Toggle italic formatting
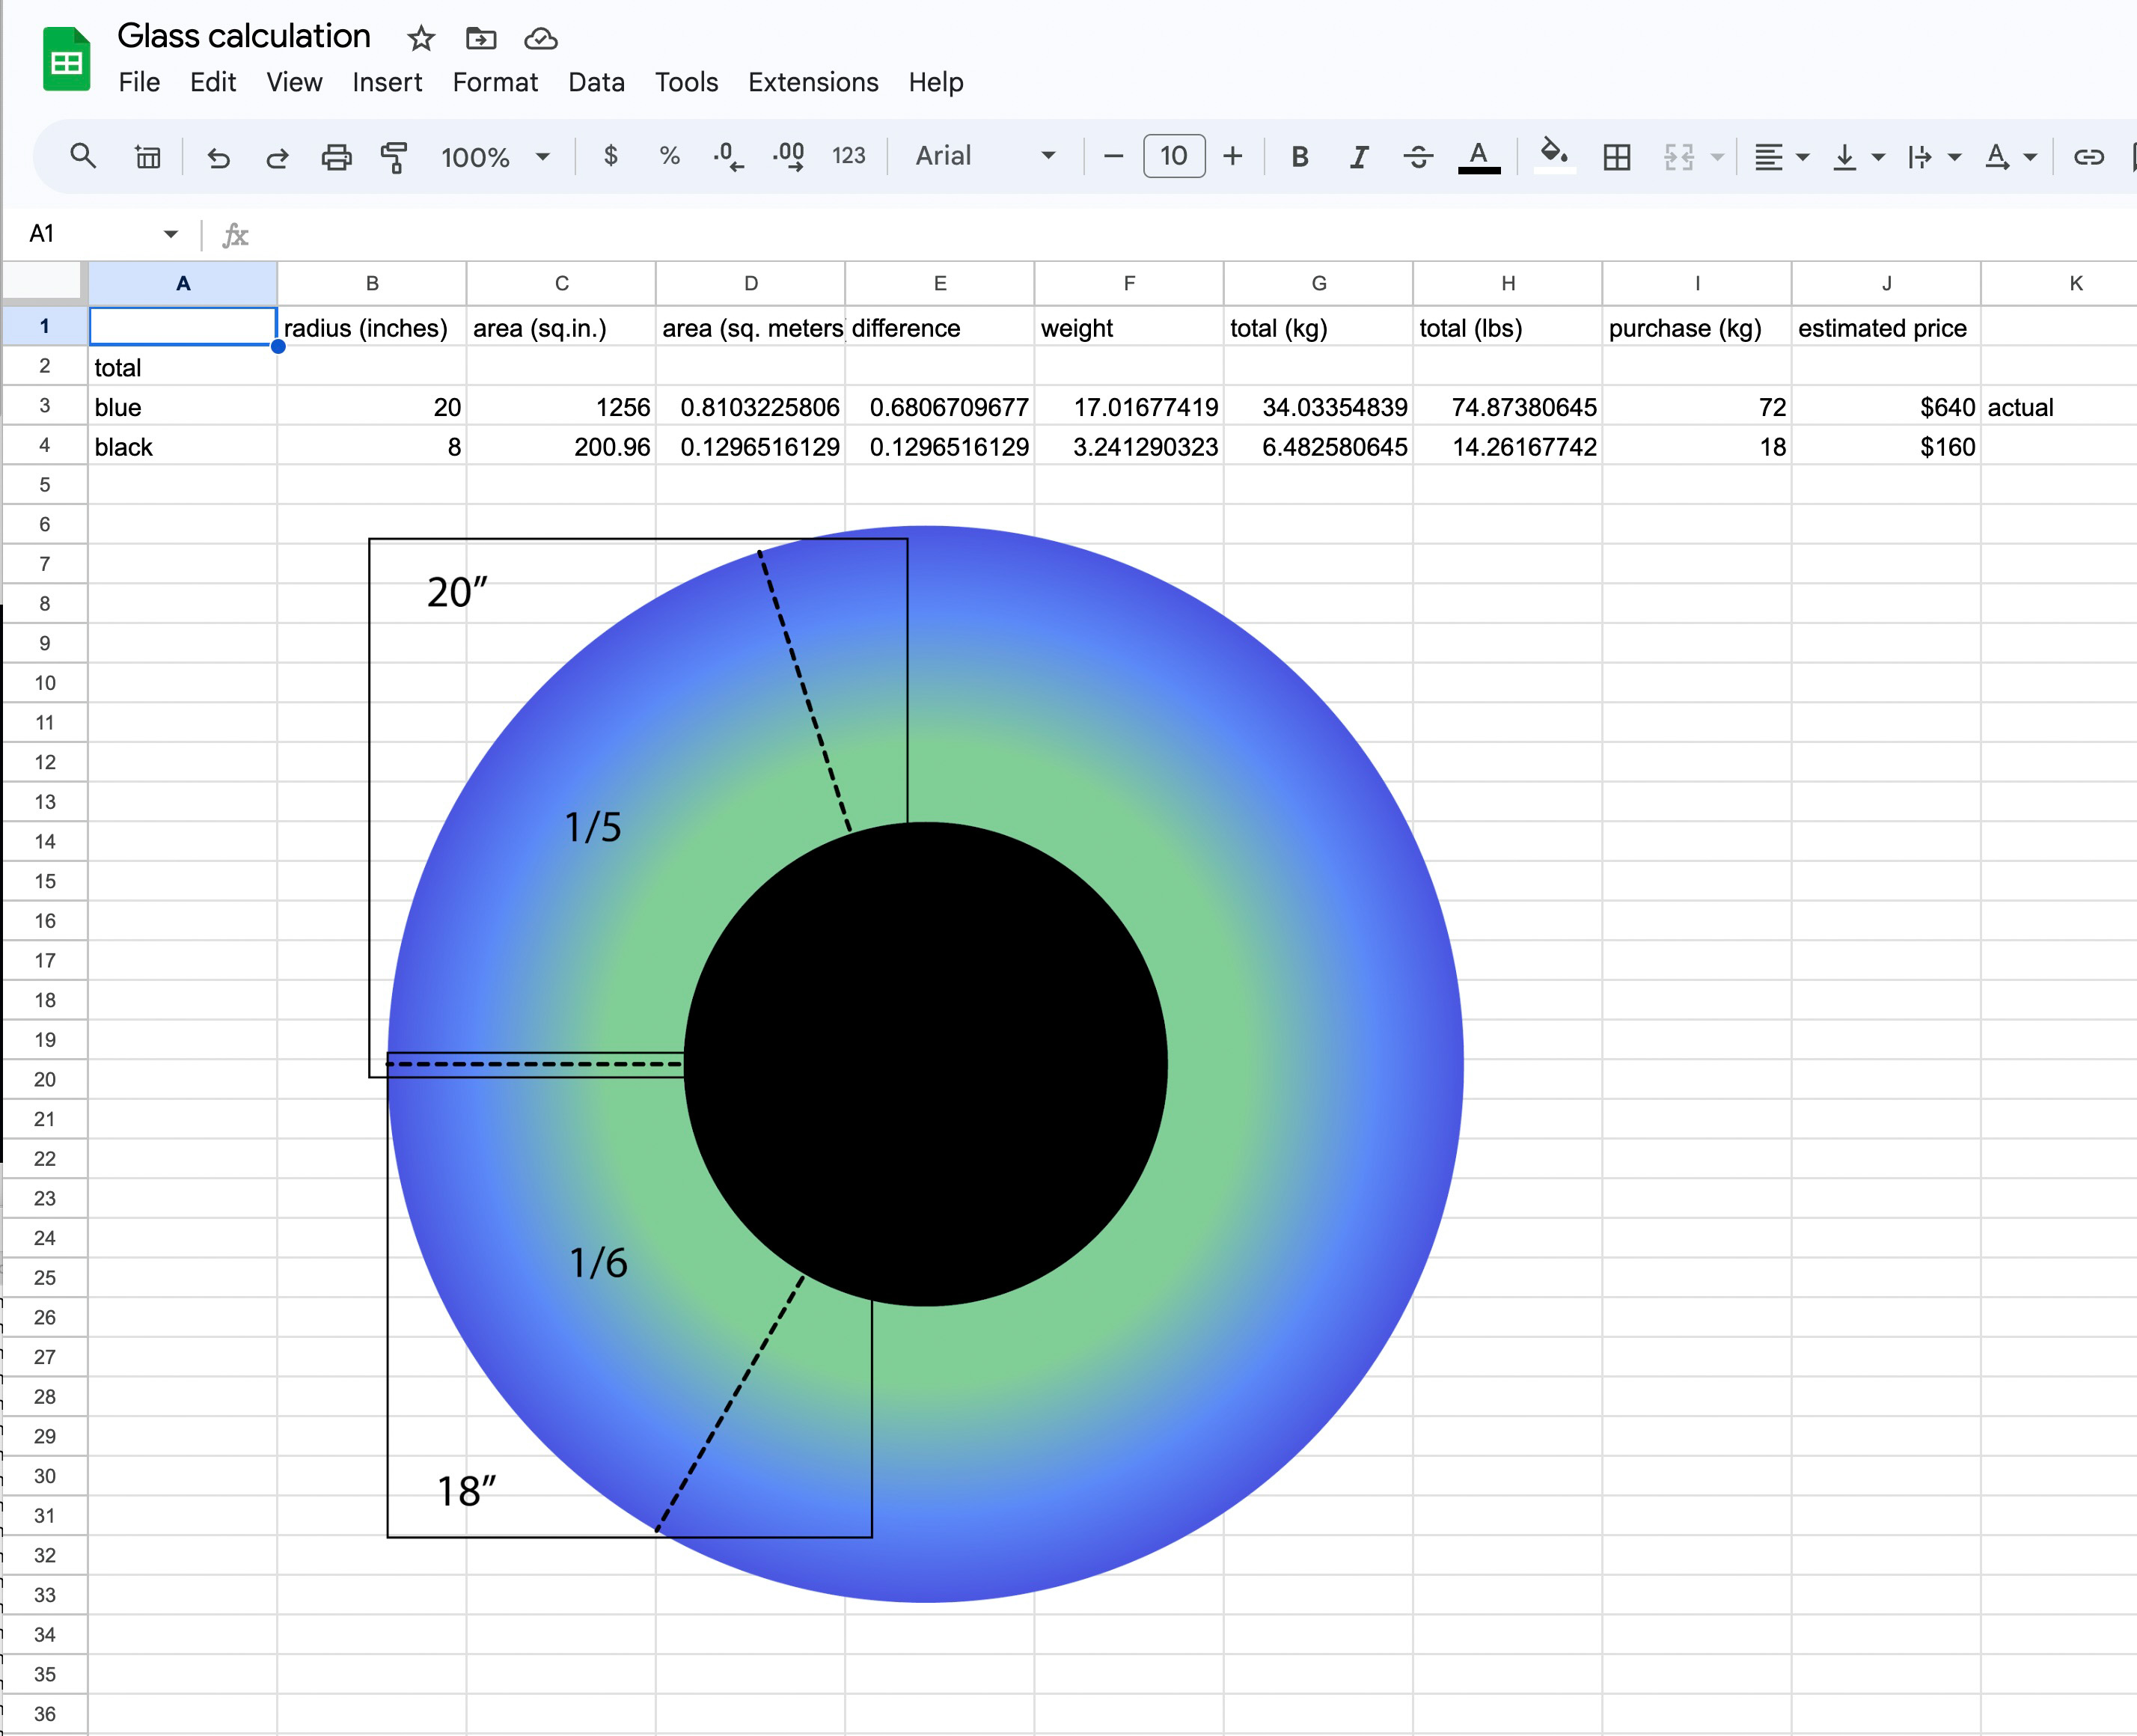This screenshot has height=1736, width=2137. coord(1358,157)
